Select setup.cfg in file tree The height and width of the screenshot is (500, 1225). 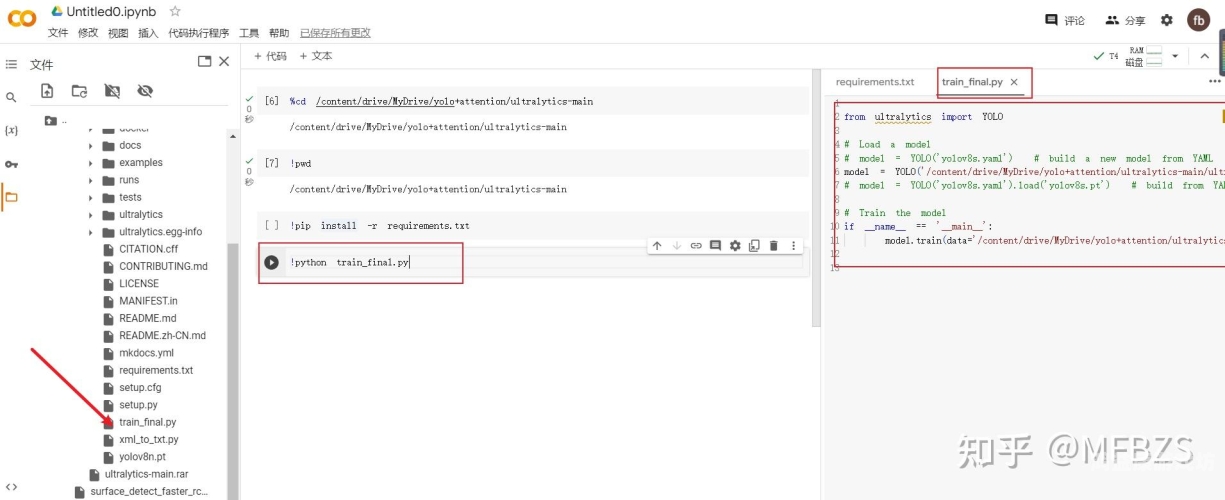(140, 387)
